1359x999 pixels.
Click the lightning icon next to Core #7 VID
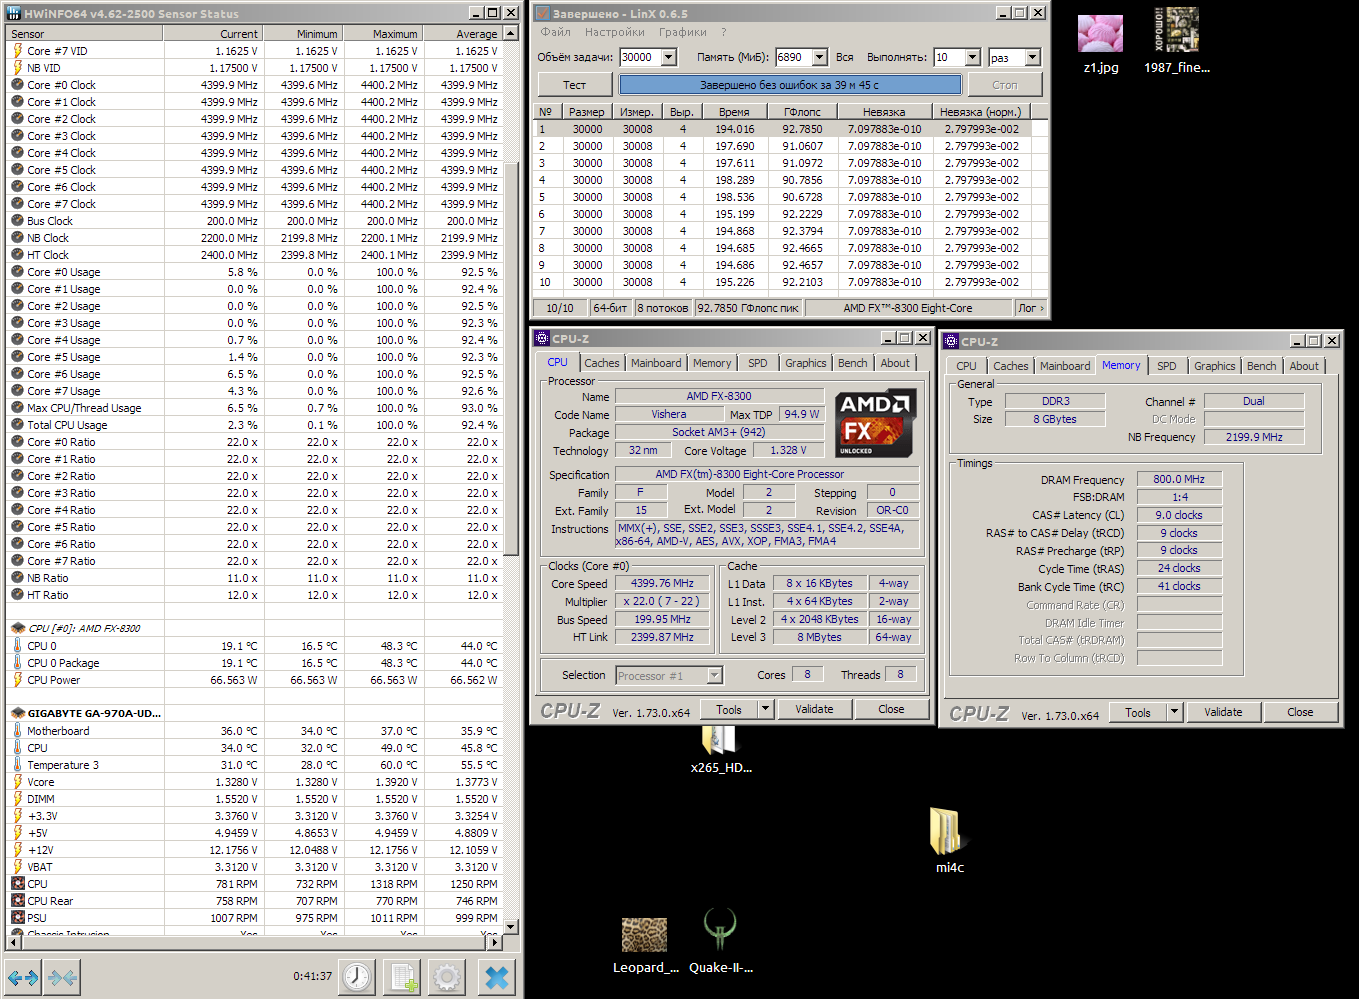tap(17, 51)
